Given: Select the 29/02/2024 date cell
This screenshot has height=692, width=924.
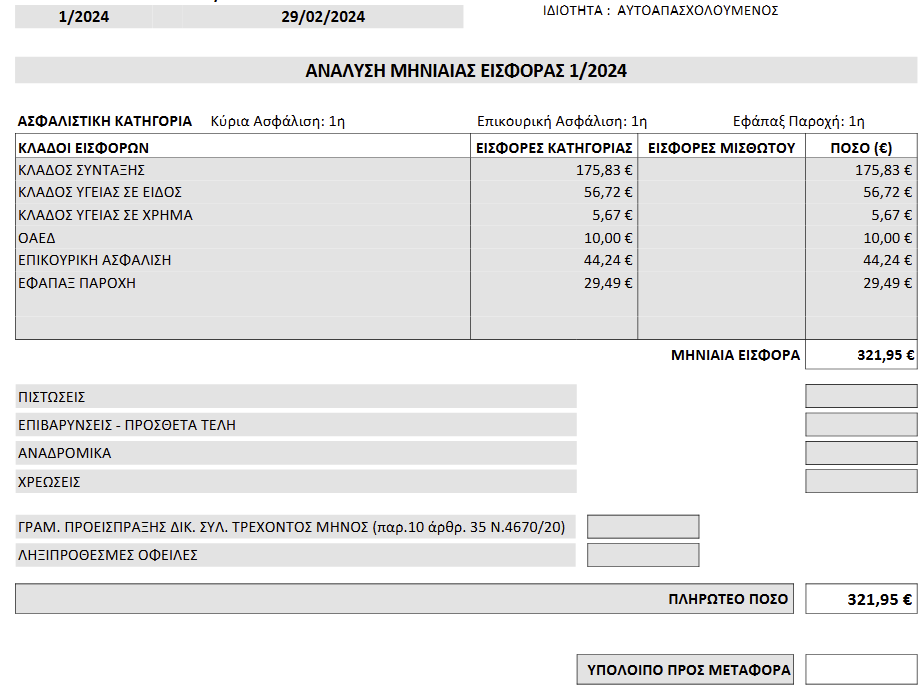Looking at the screenshot, I should [x=323, y=17].
